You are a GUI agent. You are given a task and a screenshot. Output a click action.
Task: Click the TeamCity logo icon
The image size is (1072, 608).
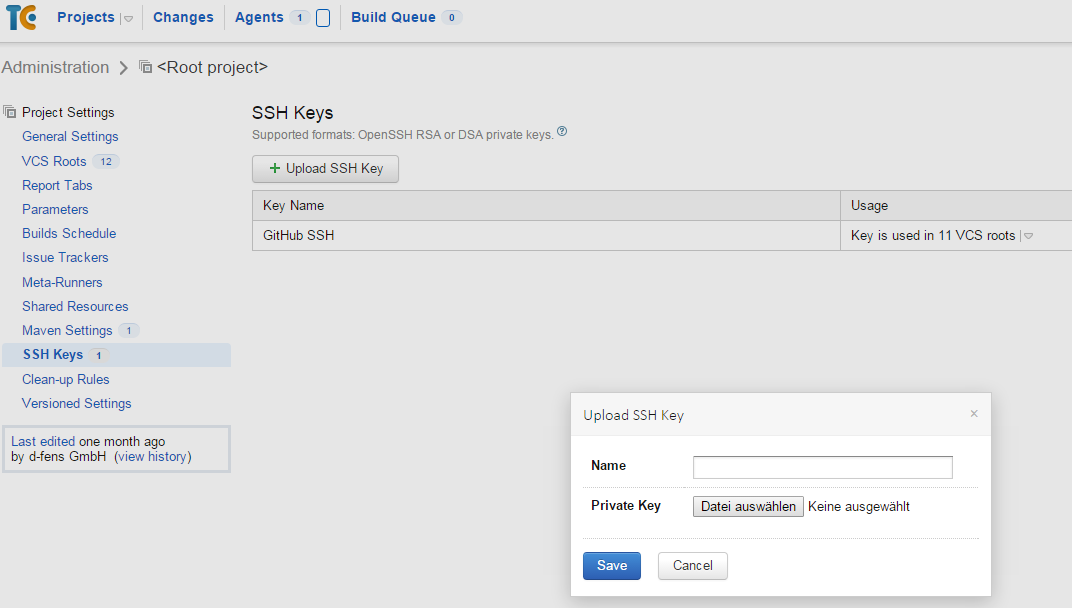pyautogui.click(x=21, y=17)
